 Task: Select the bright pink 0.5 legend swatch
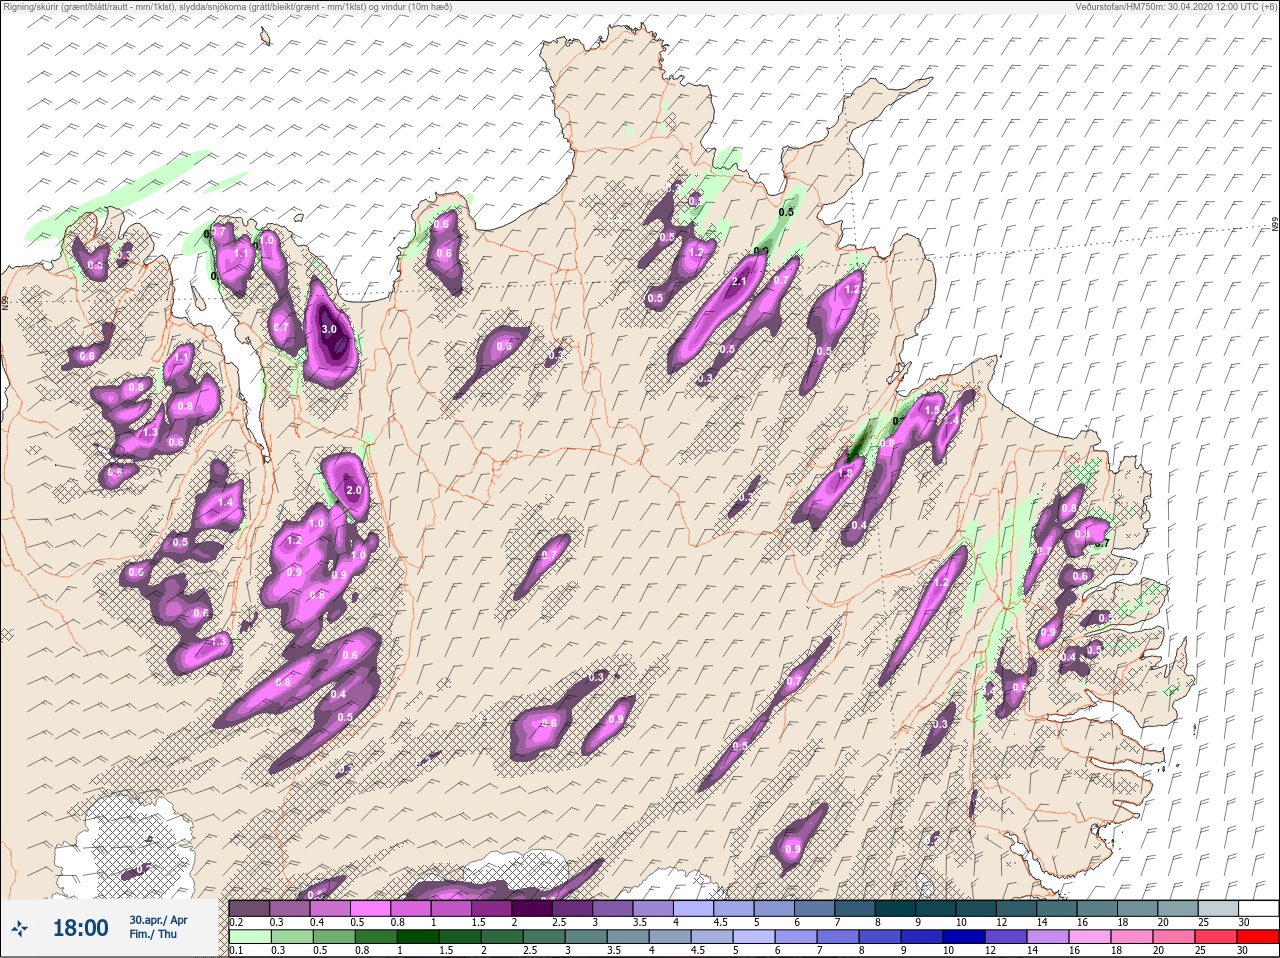click(371, 908)
